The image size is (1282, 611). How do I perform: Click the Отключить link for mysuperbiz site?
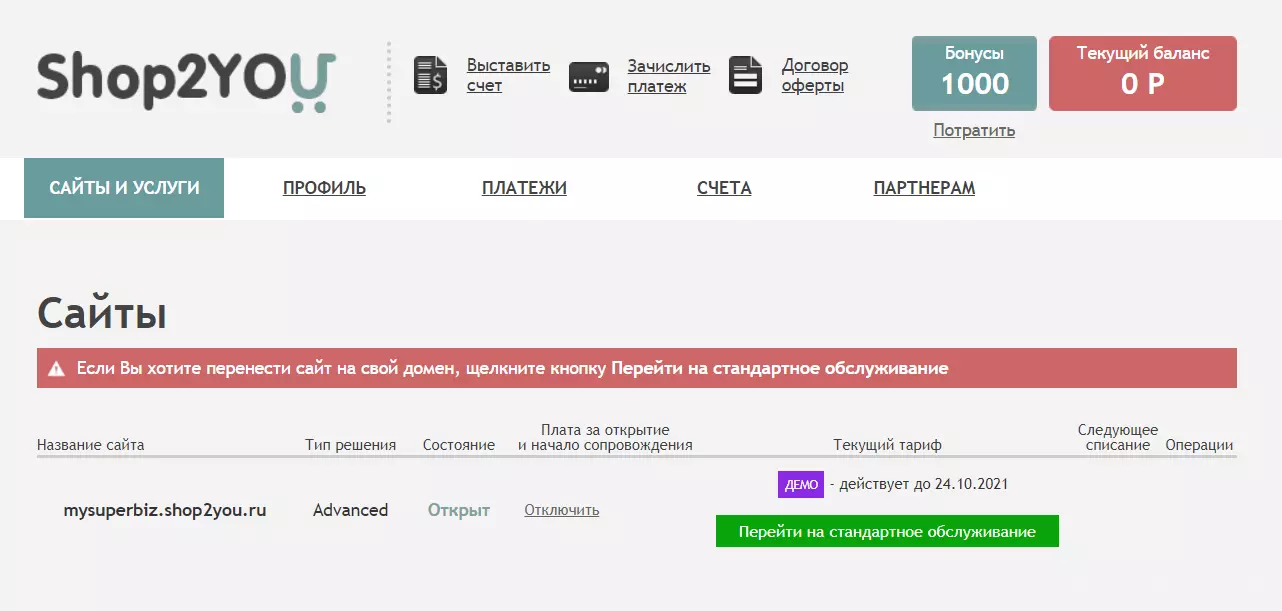562,510
